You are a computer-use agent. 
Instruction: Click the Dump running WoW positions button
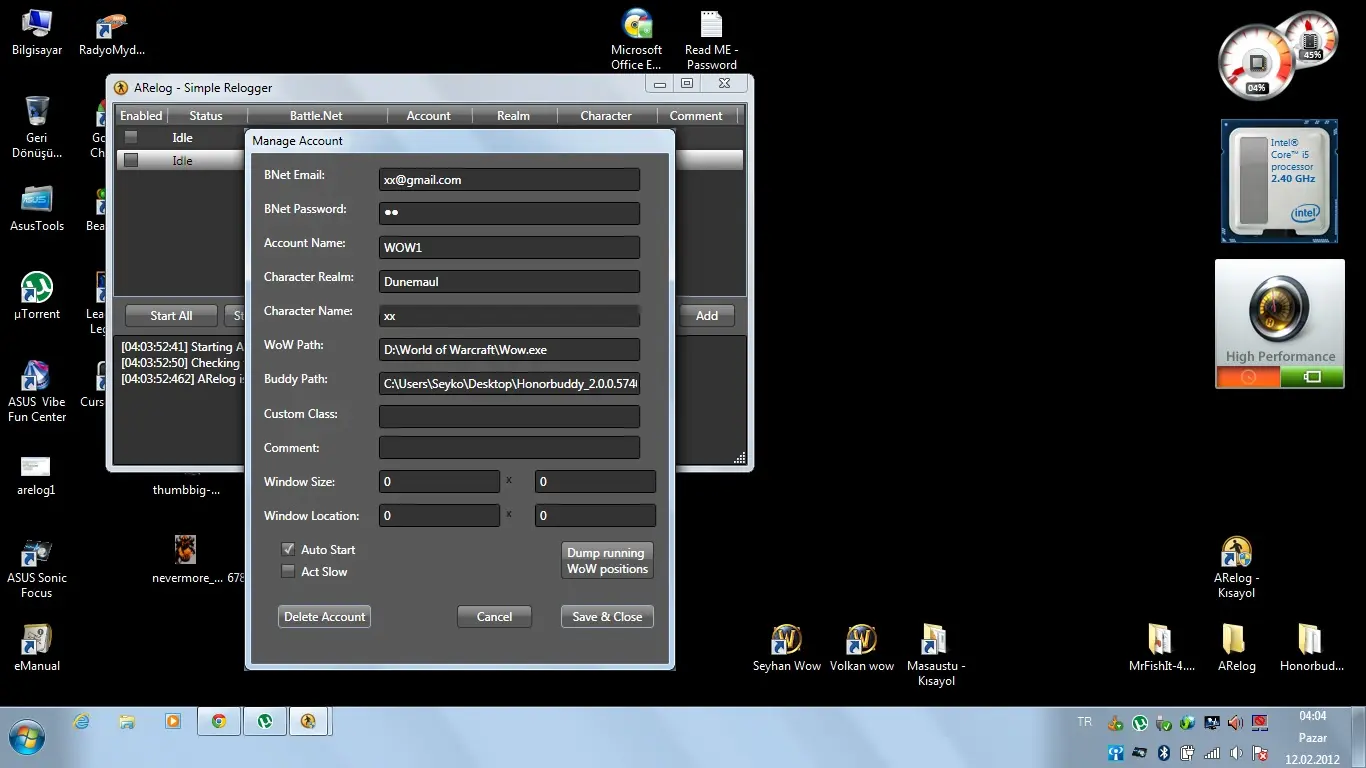(607, 561)
